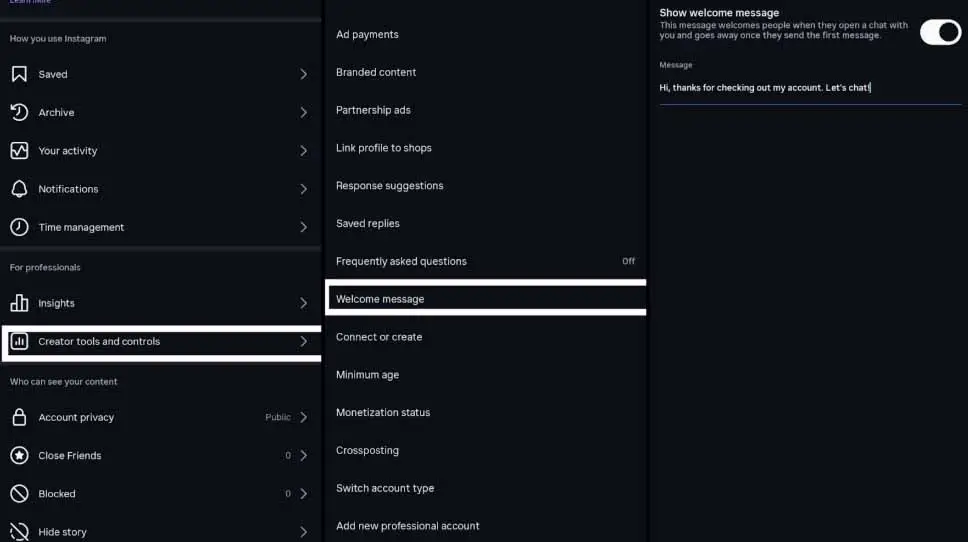This screenshot has height=542, width=968.
Task: Click the Notifications bell icon
Action: pyautogui.click(x=19, y=189)
